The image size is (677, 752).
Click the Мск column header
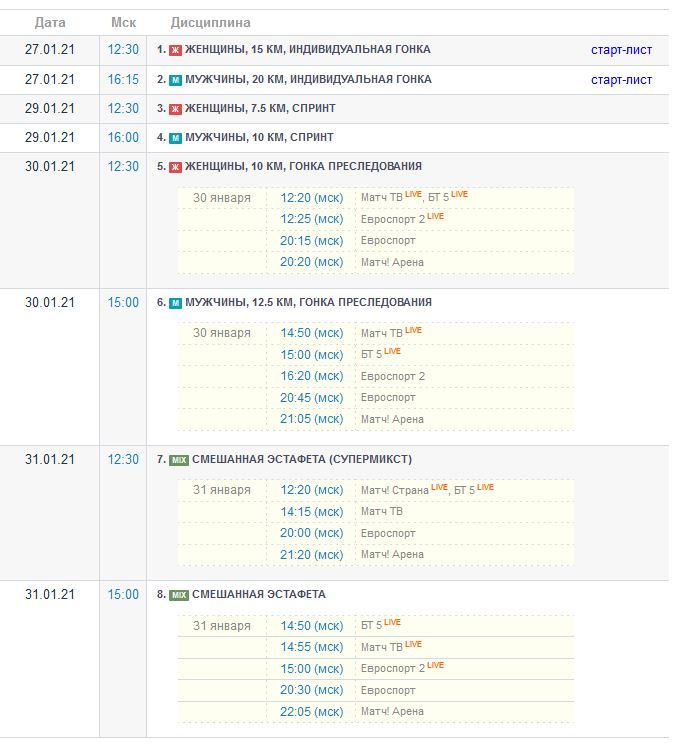(123, 22)
